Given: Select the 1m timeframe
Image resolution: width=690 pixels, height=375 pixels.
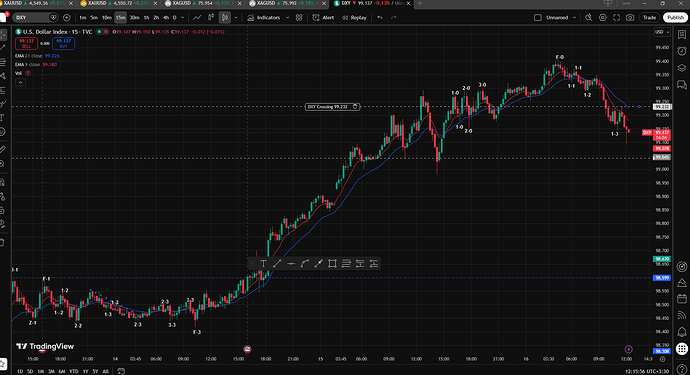Looking at the screenshot, I should coord(82,18).
